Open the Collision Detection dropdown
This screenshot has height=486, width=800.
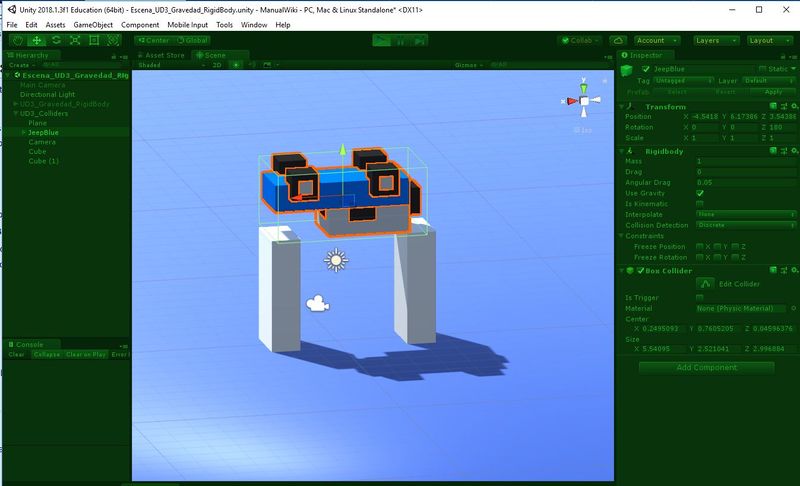coord(745,225)
